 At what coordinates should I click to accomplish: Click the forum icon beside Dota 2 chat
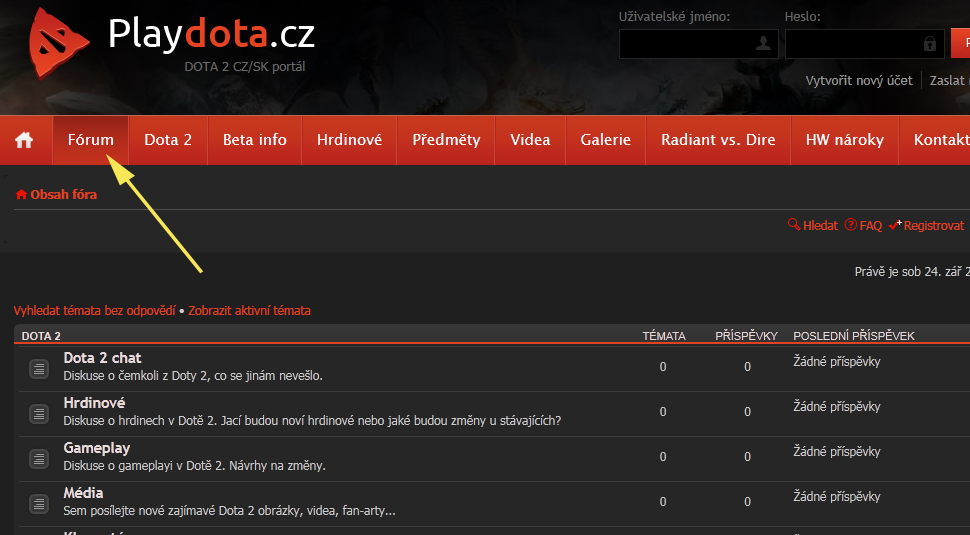pos(39,369)
